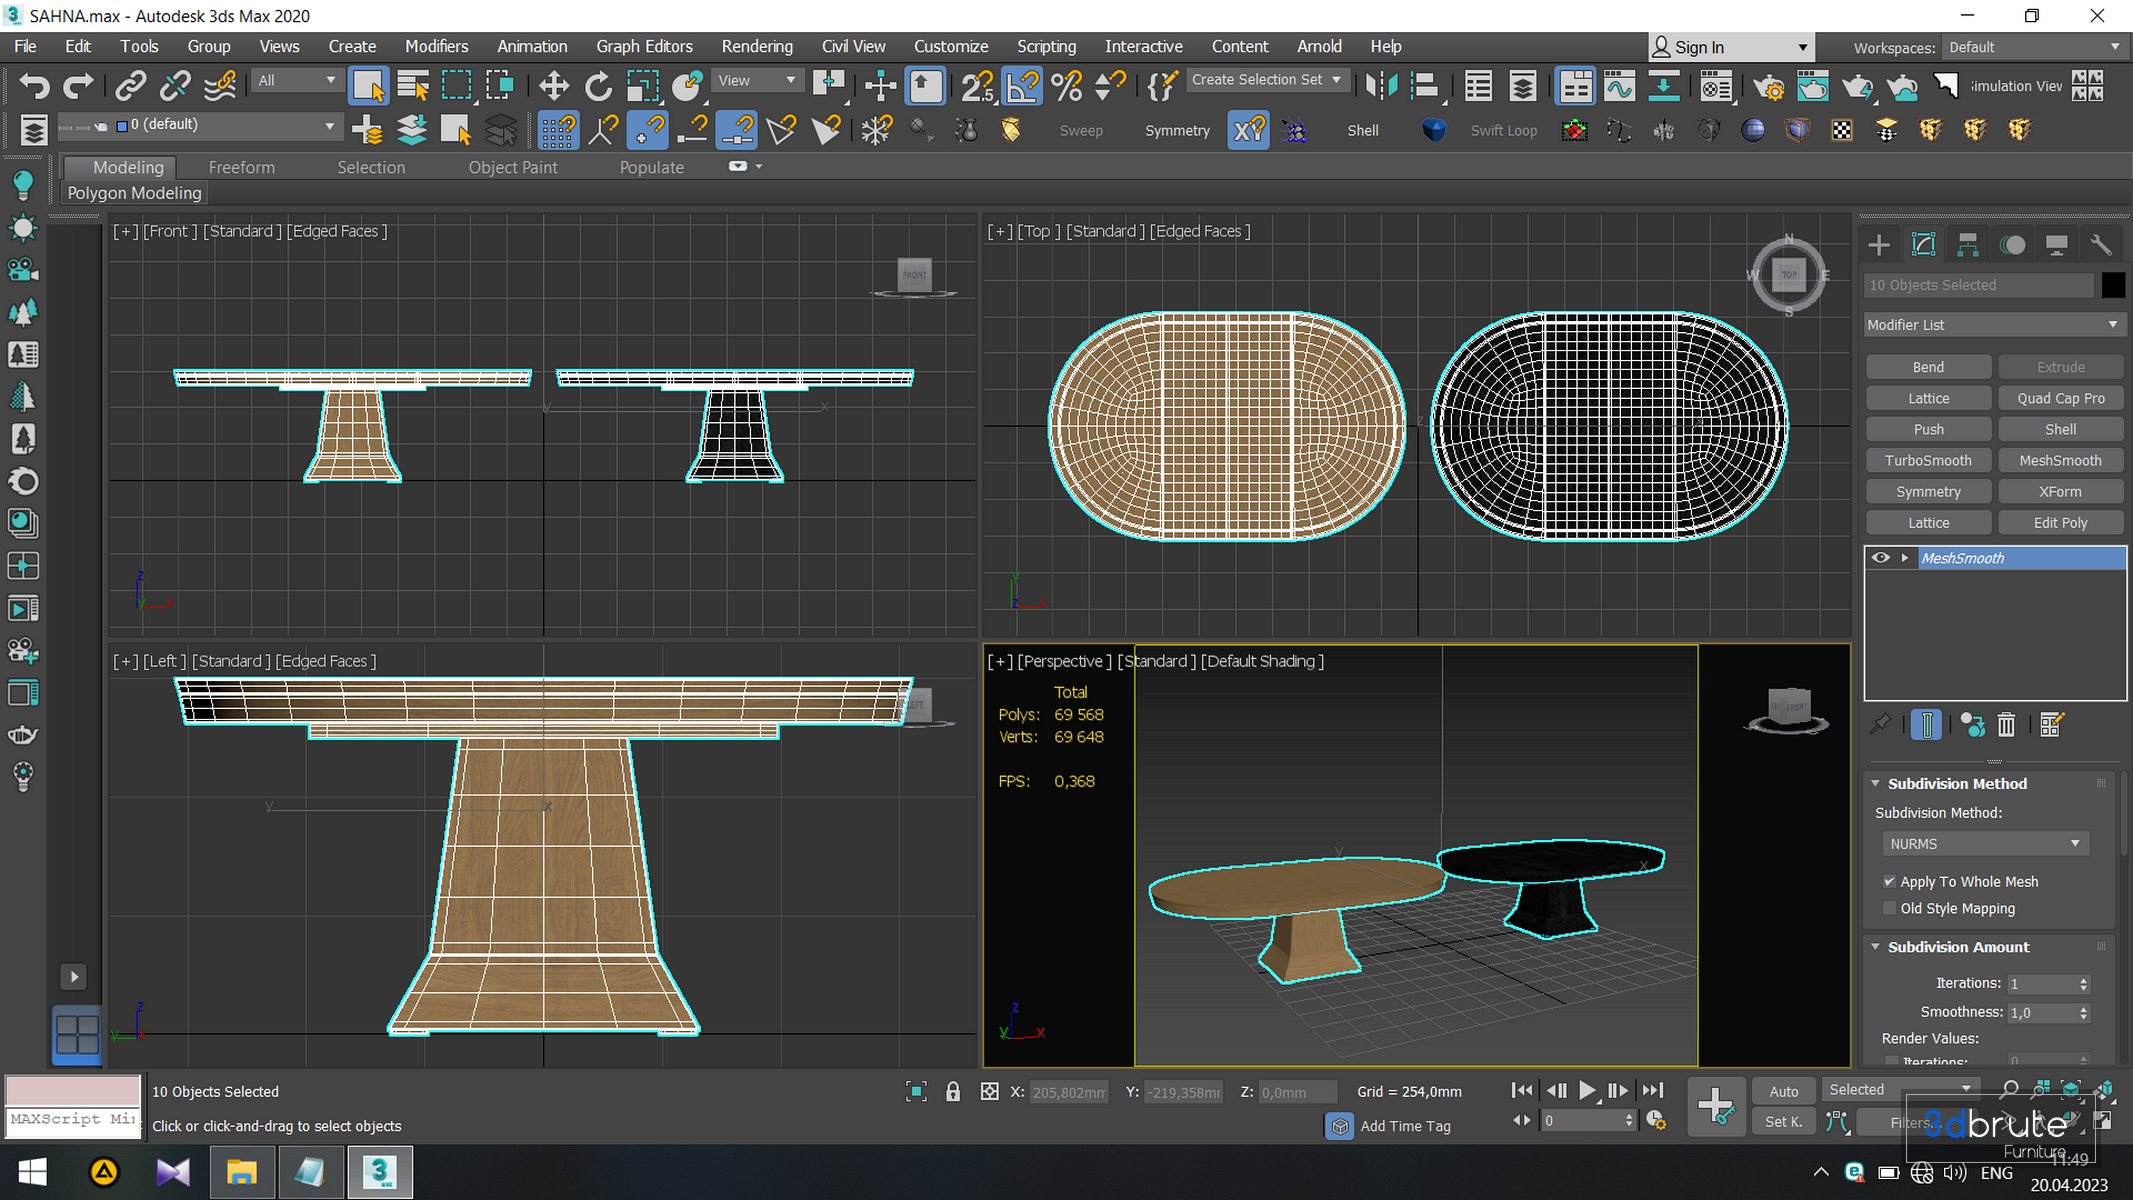Image resolution: width=2133 pixels, height=1200 pixels.
Task: Toggle the Window/Crossing selection icon
Action: [500, 86]
